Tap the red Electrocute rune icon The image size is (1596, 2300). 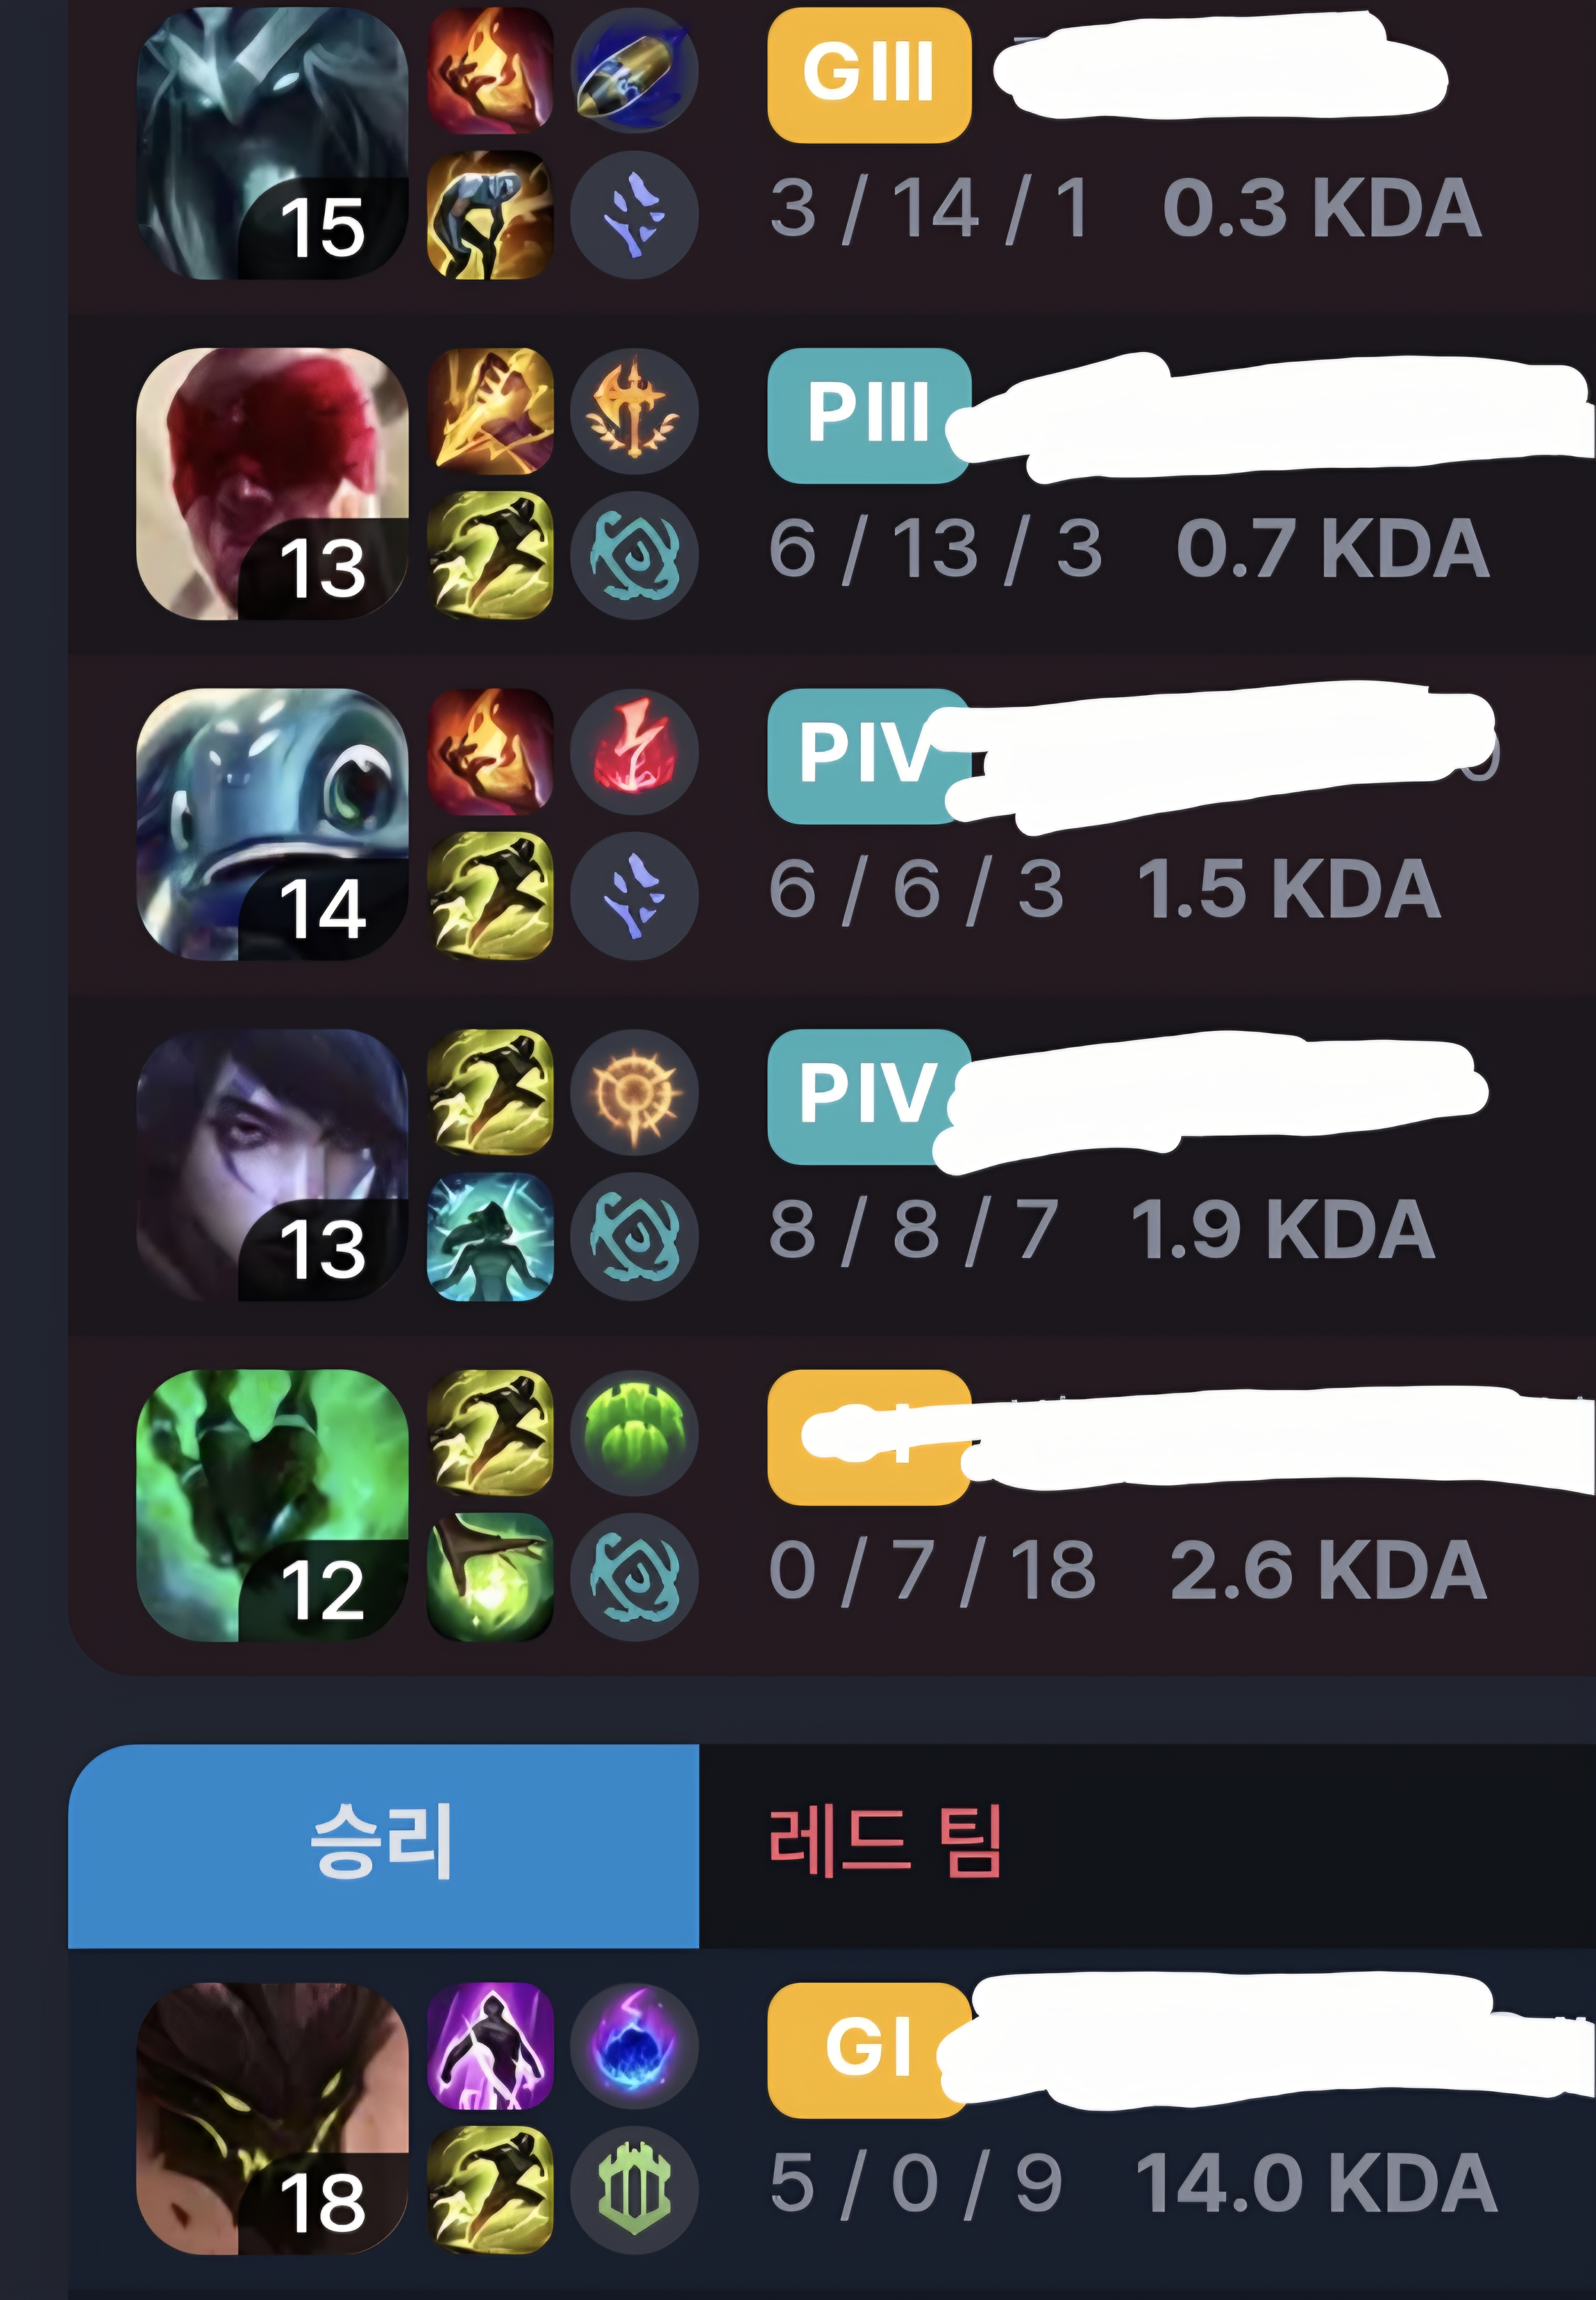point(634,752)
